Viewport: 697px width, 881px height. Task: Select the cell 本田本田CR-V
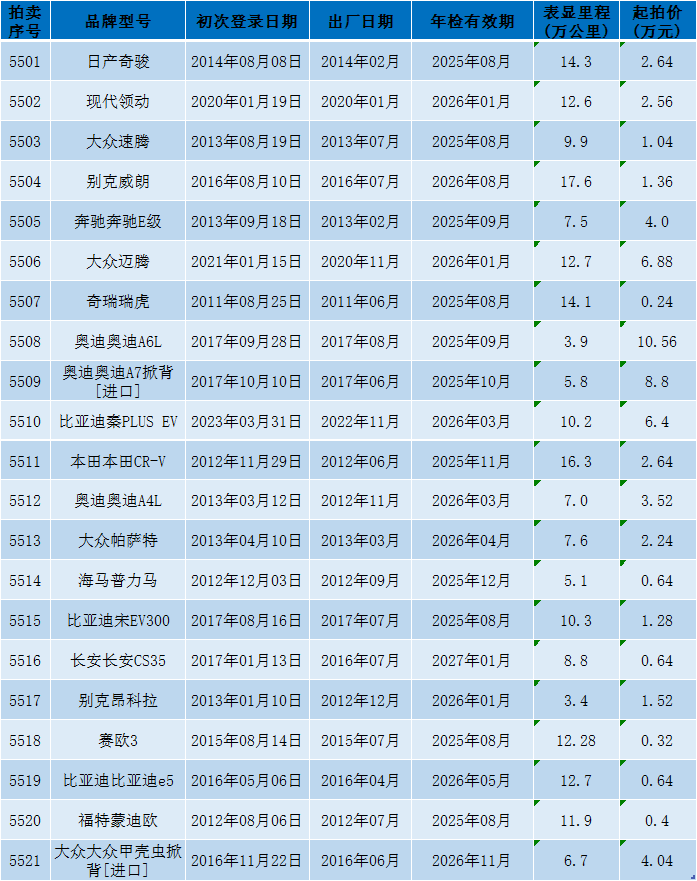click(118, 461)
